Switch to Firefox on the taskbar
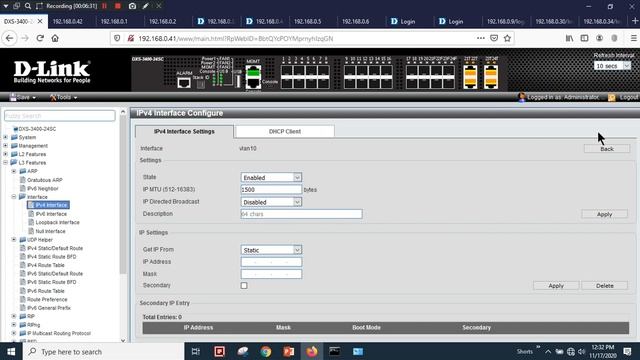640x360 pixels. click(x=312, y=351)
